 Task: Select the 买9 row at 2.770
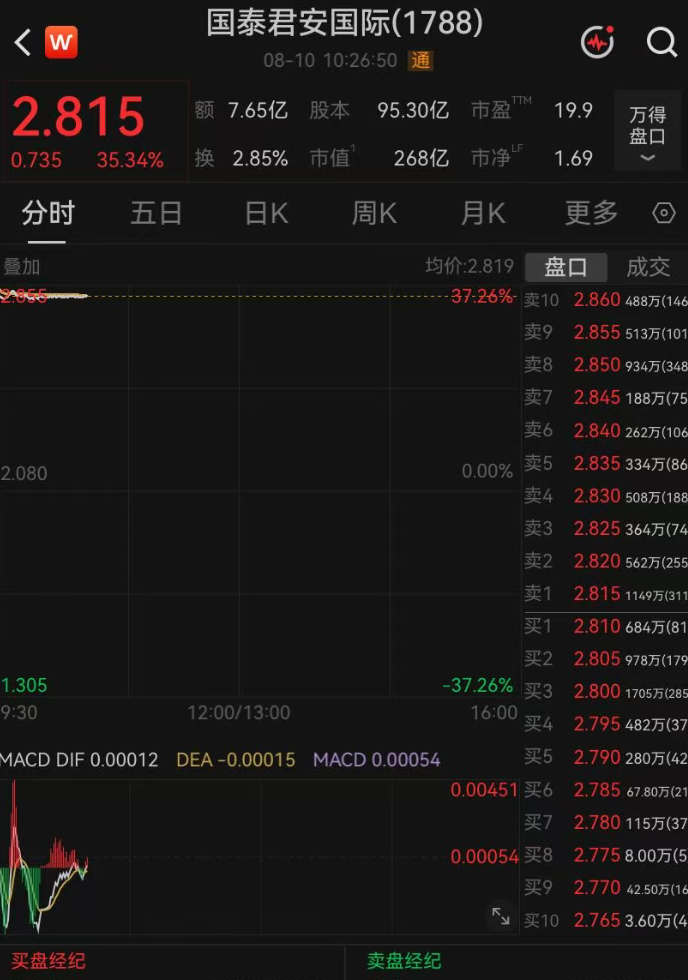605,888
